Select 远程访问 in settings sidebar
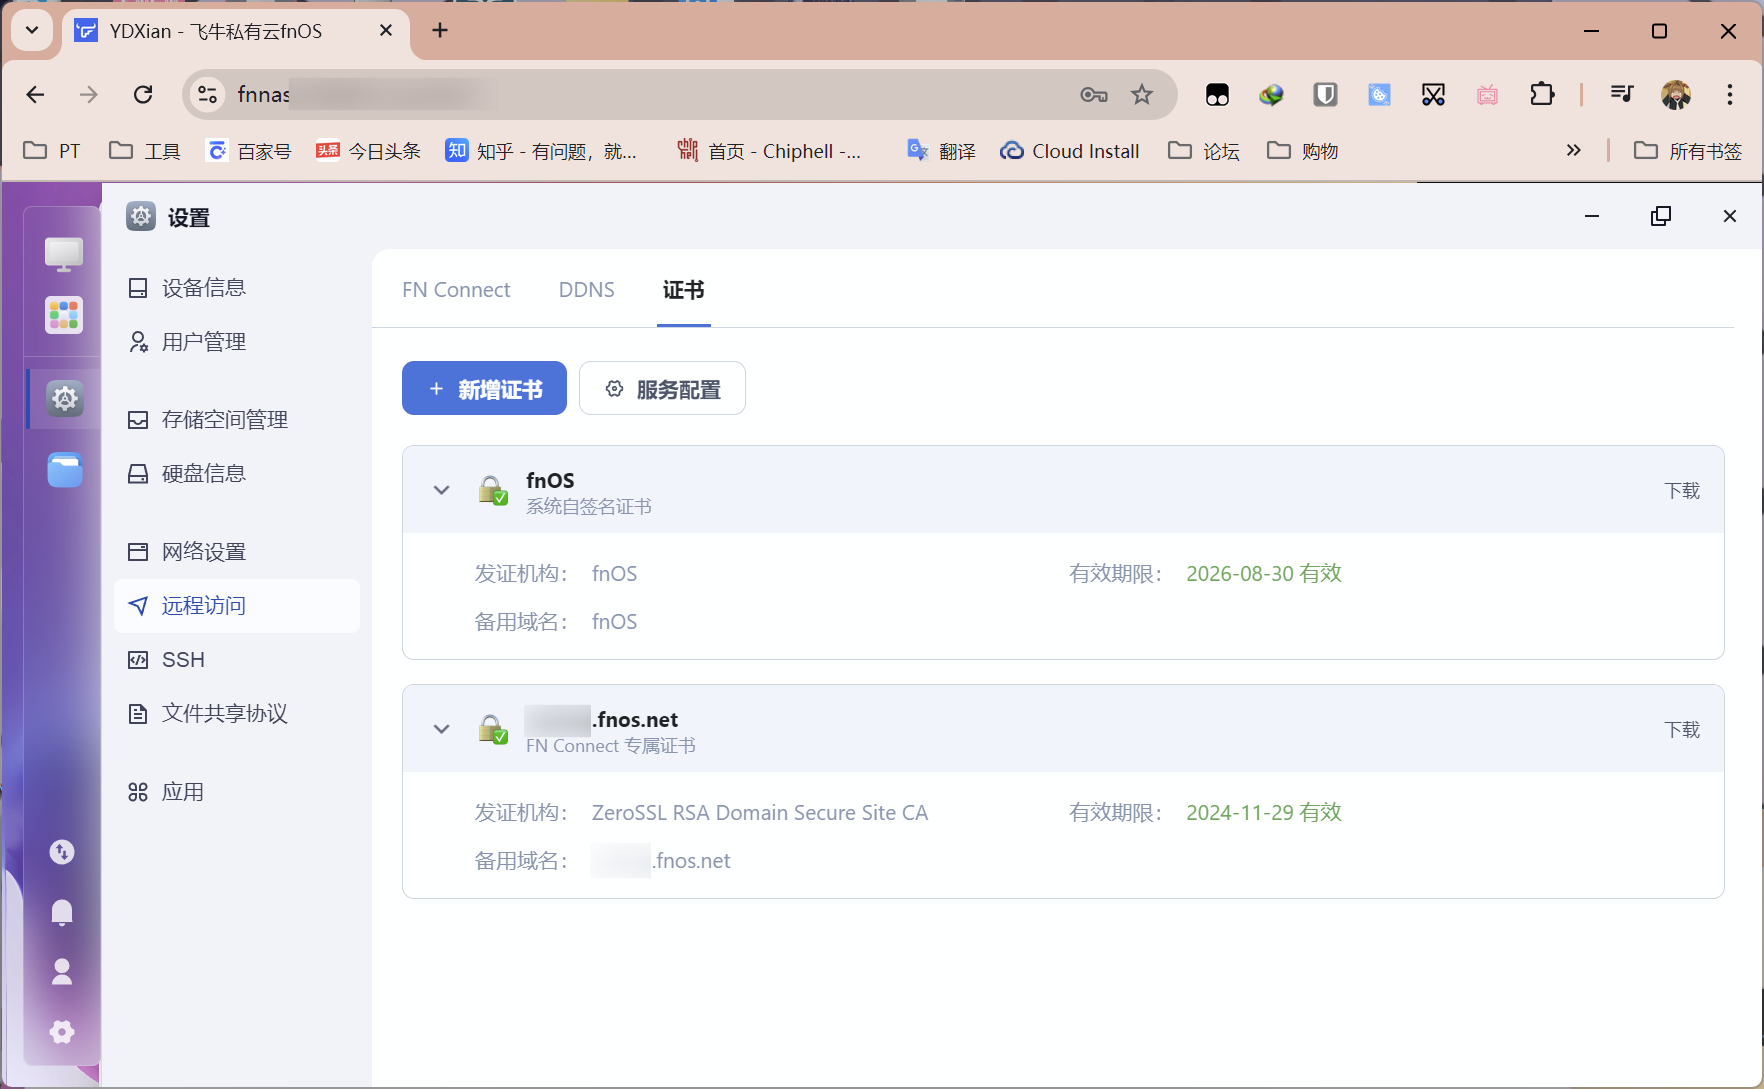 237,606
